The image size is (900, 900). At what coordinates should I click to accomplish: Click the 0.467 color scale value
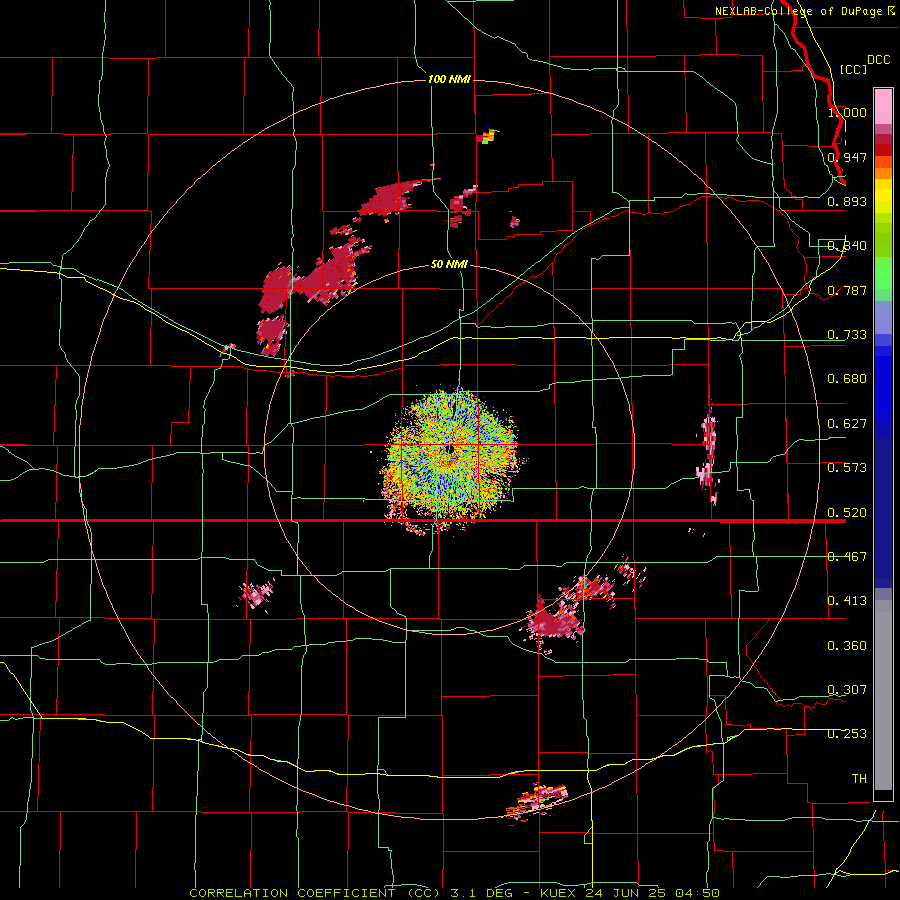[847, 557]
